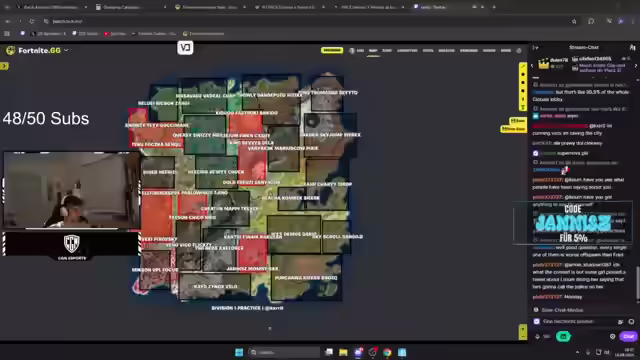
Task: Click the lower yellow button under Save
Action: tap(513, 129)
